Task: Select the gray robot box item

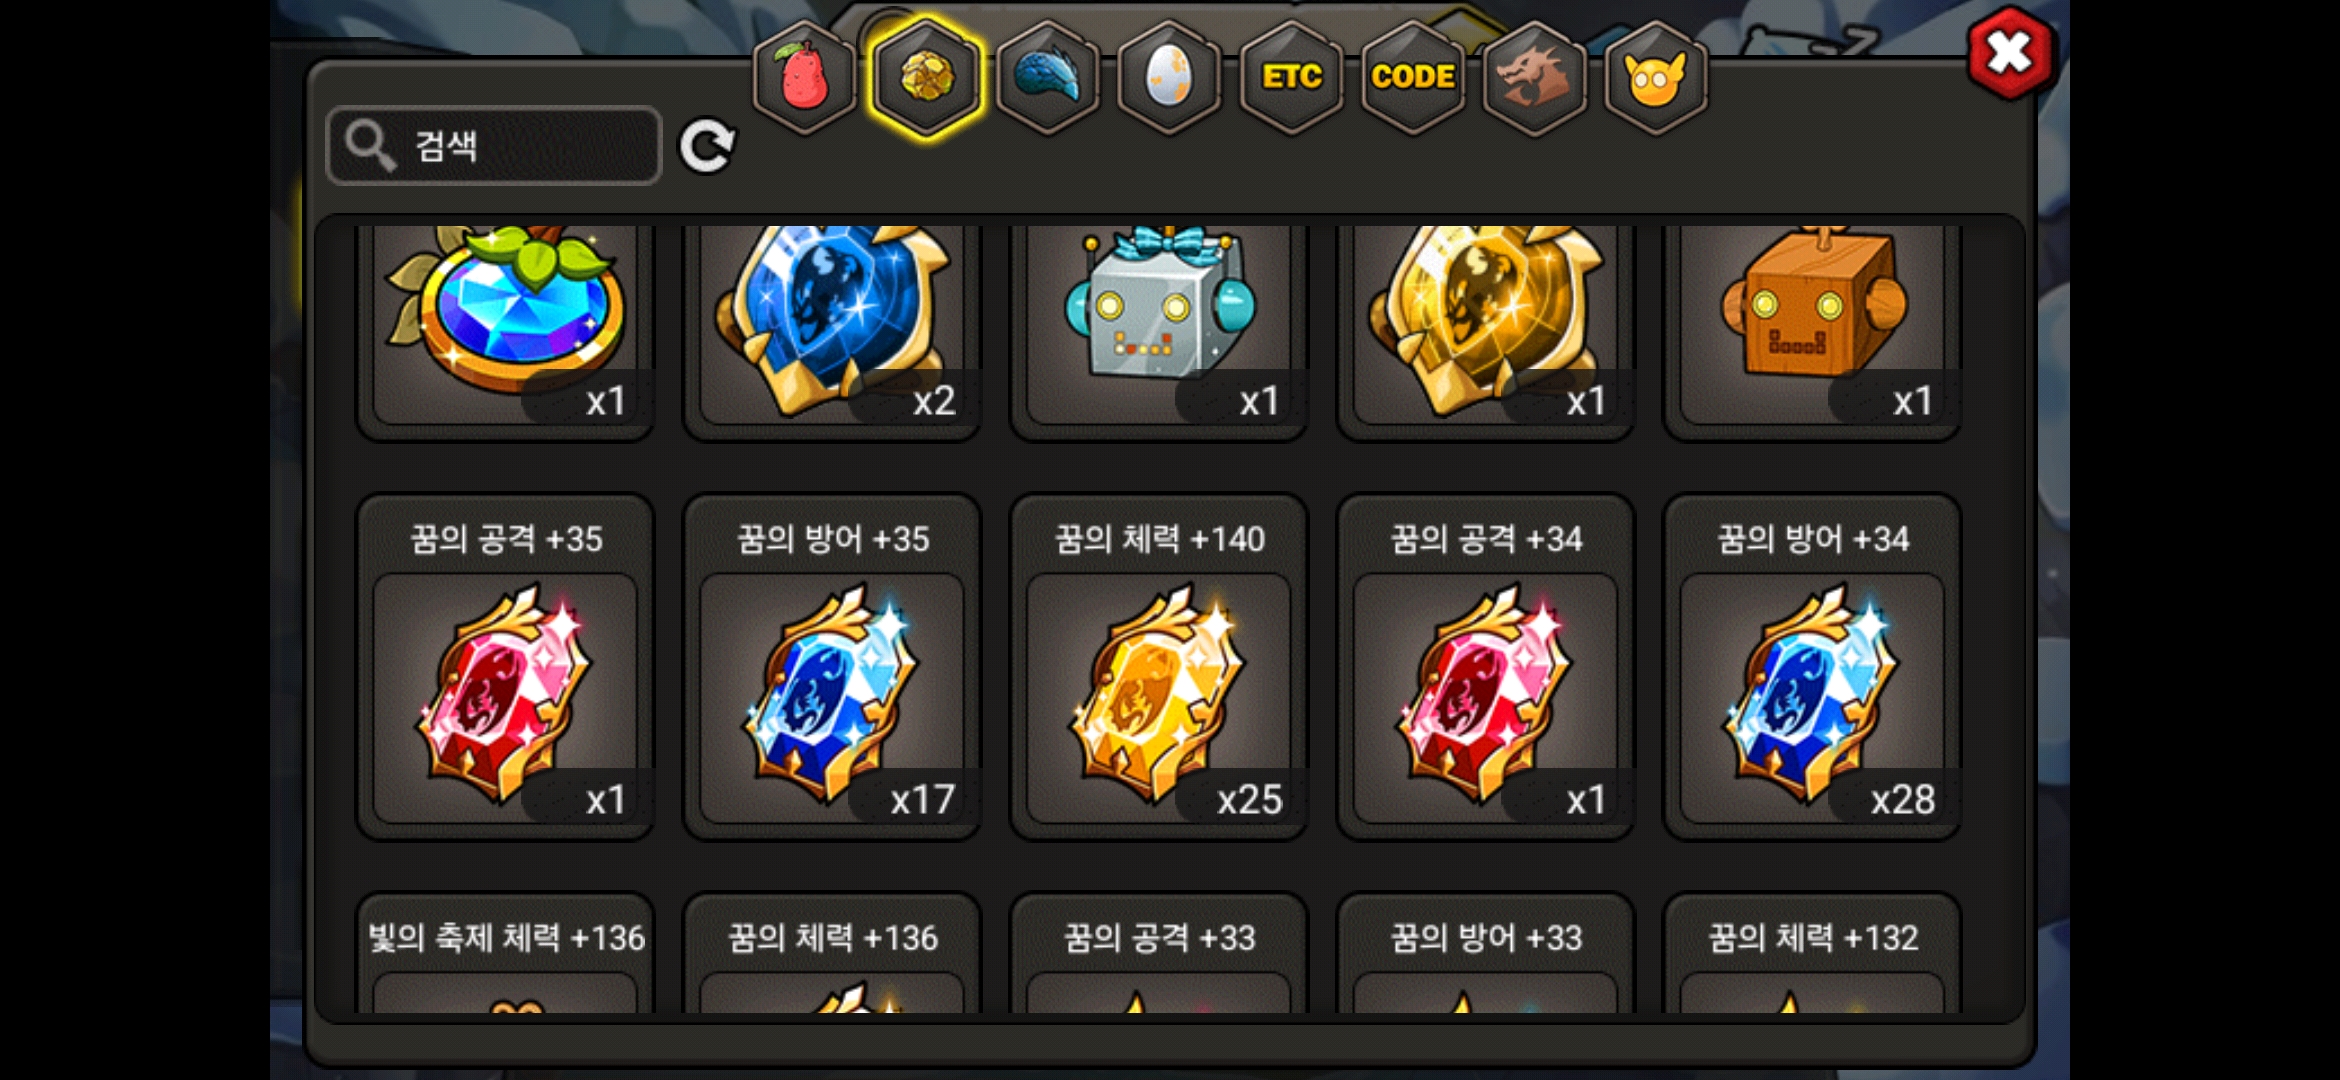Action: (x=1159, y=330)
